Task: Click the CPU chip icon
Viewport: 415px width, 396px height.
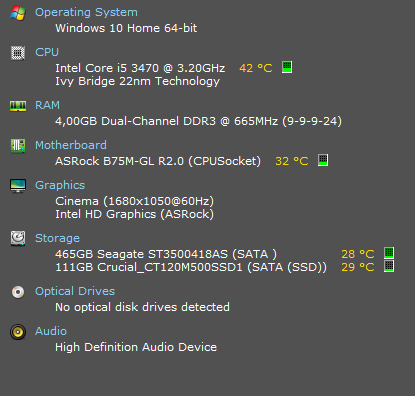Action: pyautogui.click(x=18, y=53)
